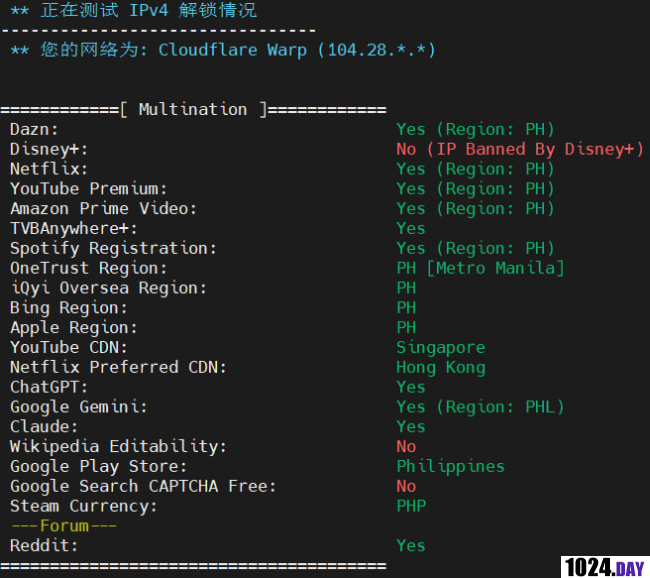Screen dimensions: 650x578
Task: Click the Wikipedia Editability label
Action: (118, 446)
